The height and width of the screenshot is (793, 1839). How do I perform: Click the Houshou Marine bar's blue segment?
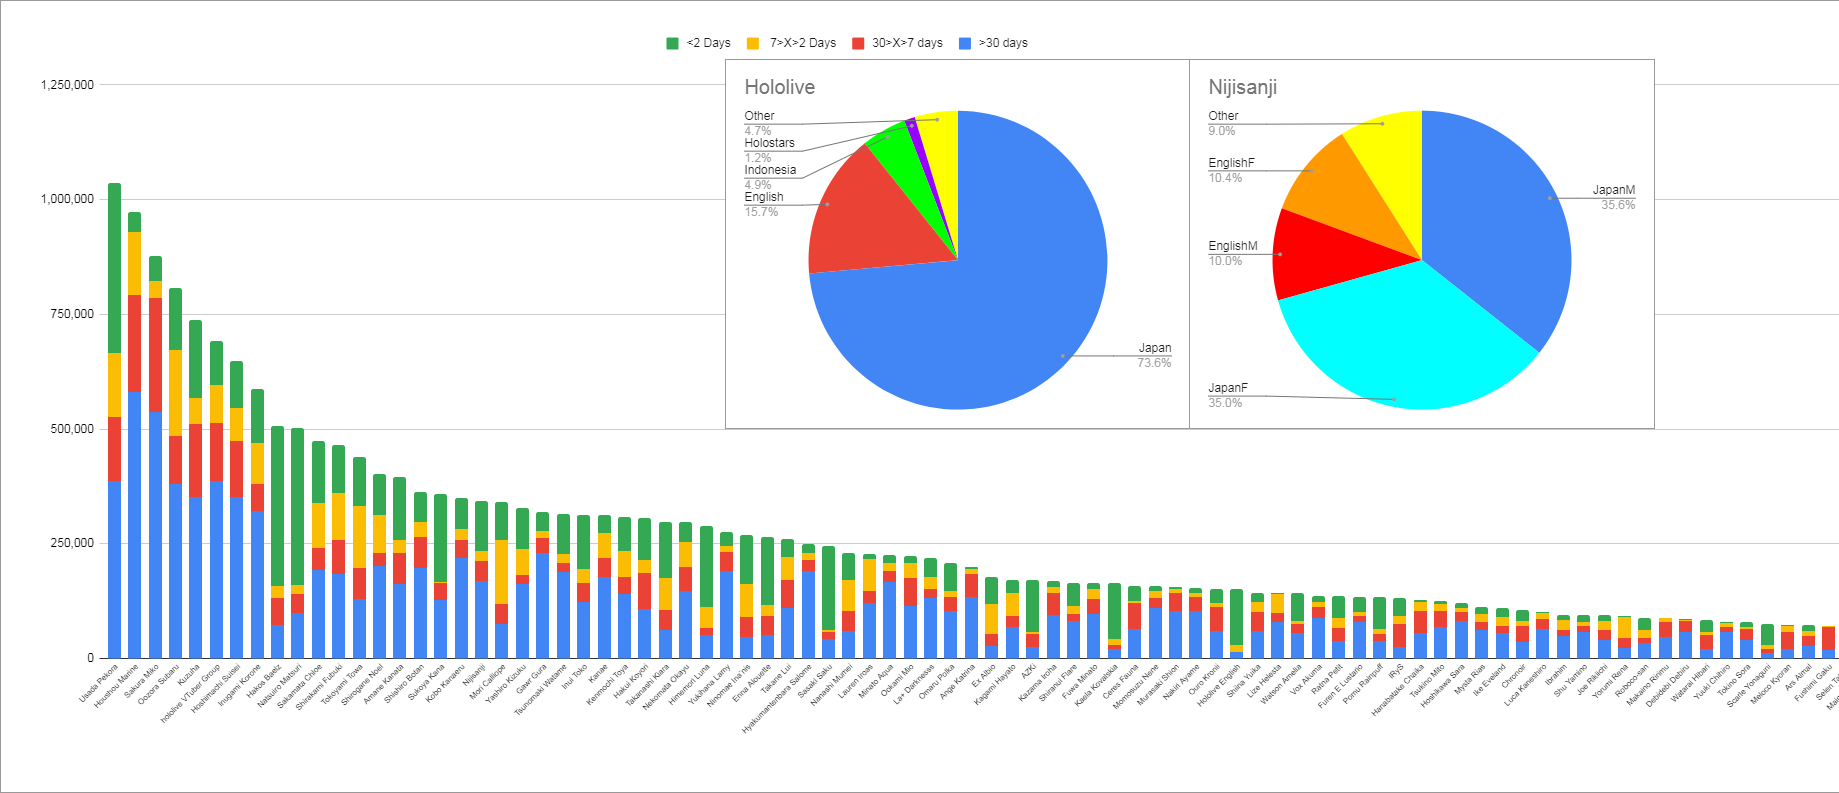click(134, 524)
